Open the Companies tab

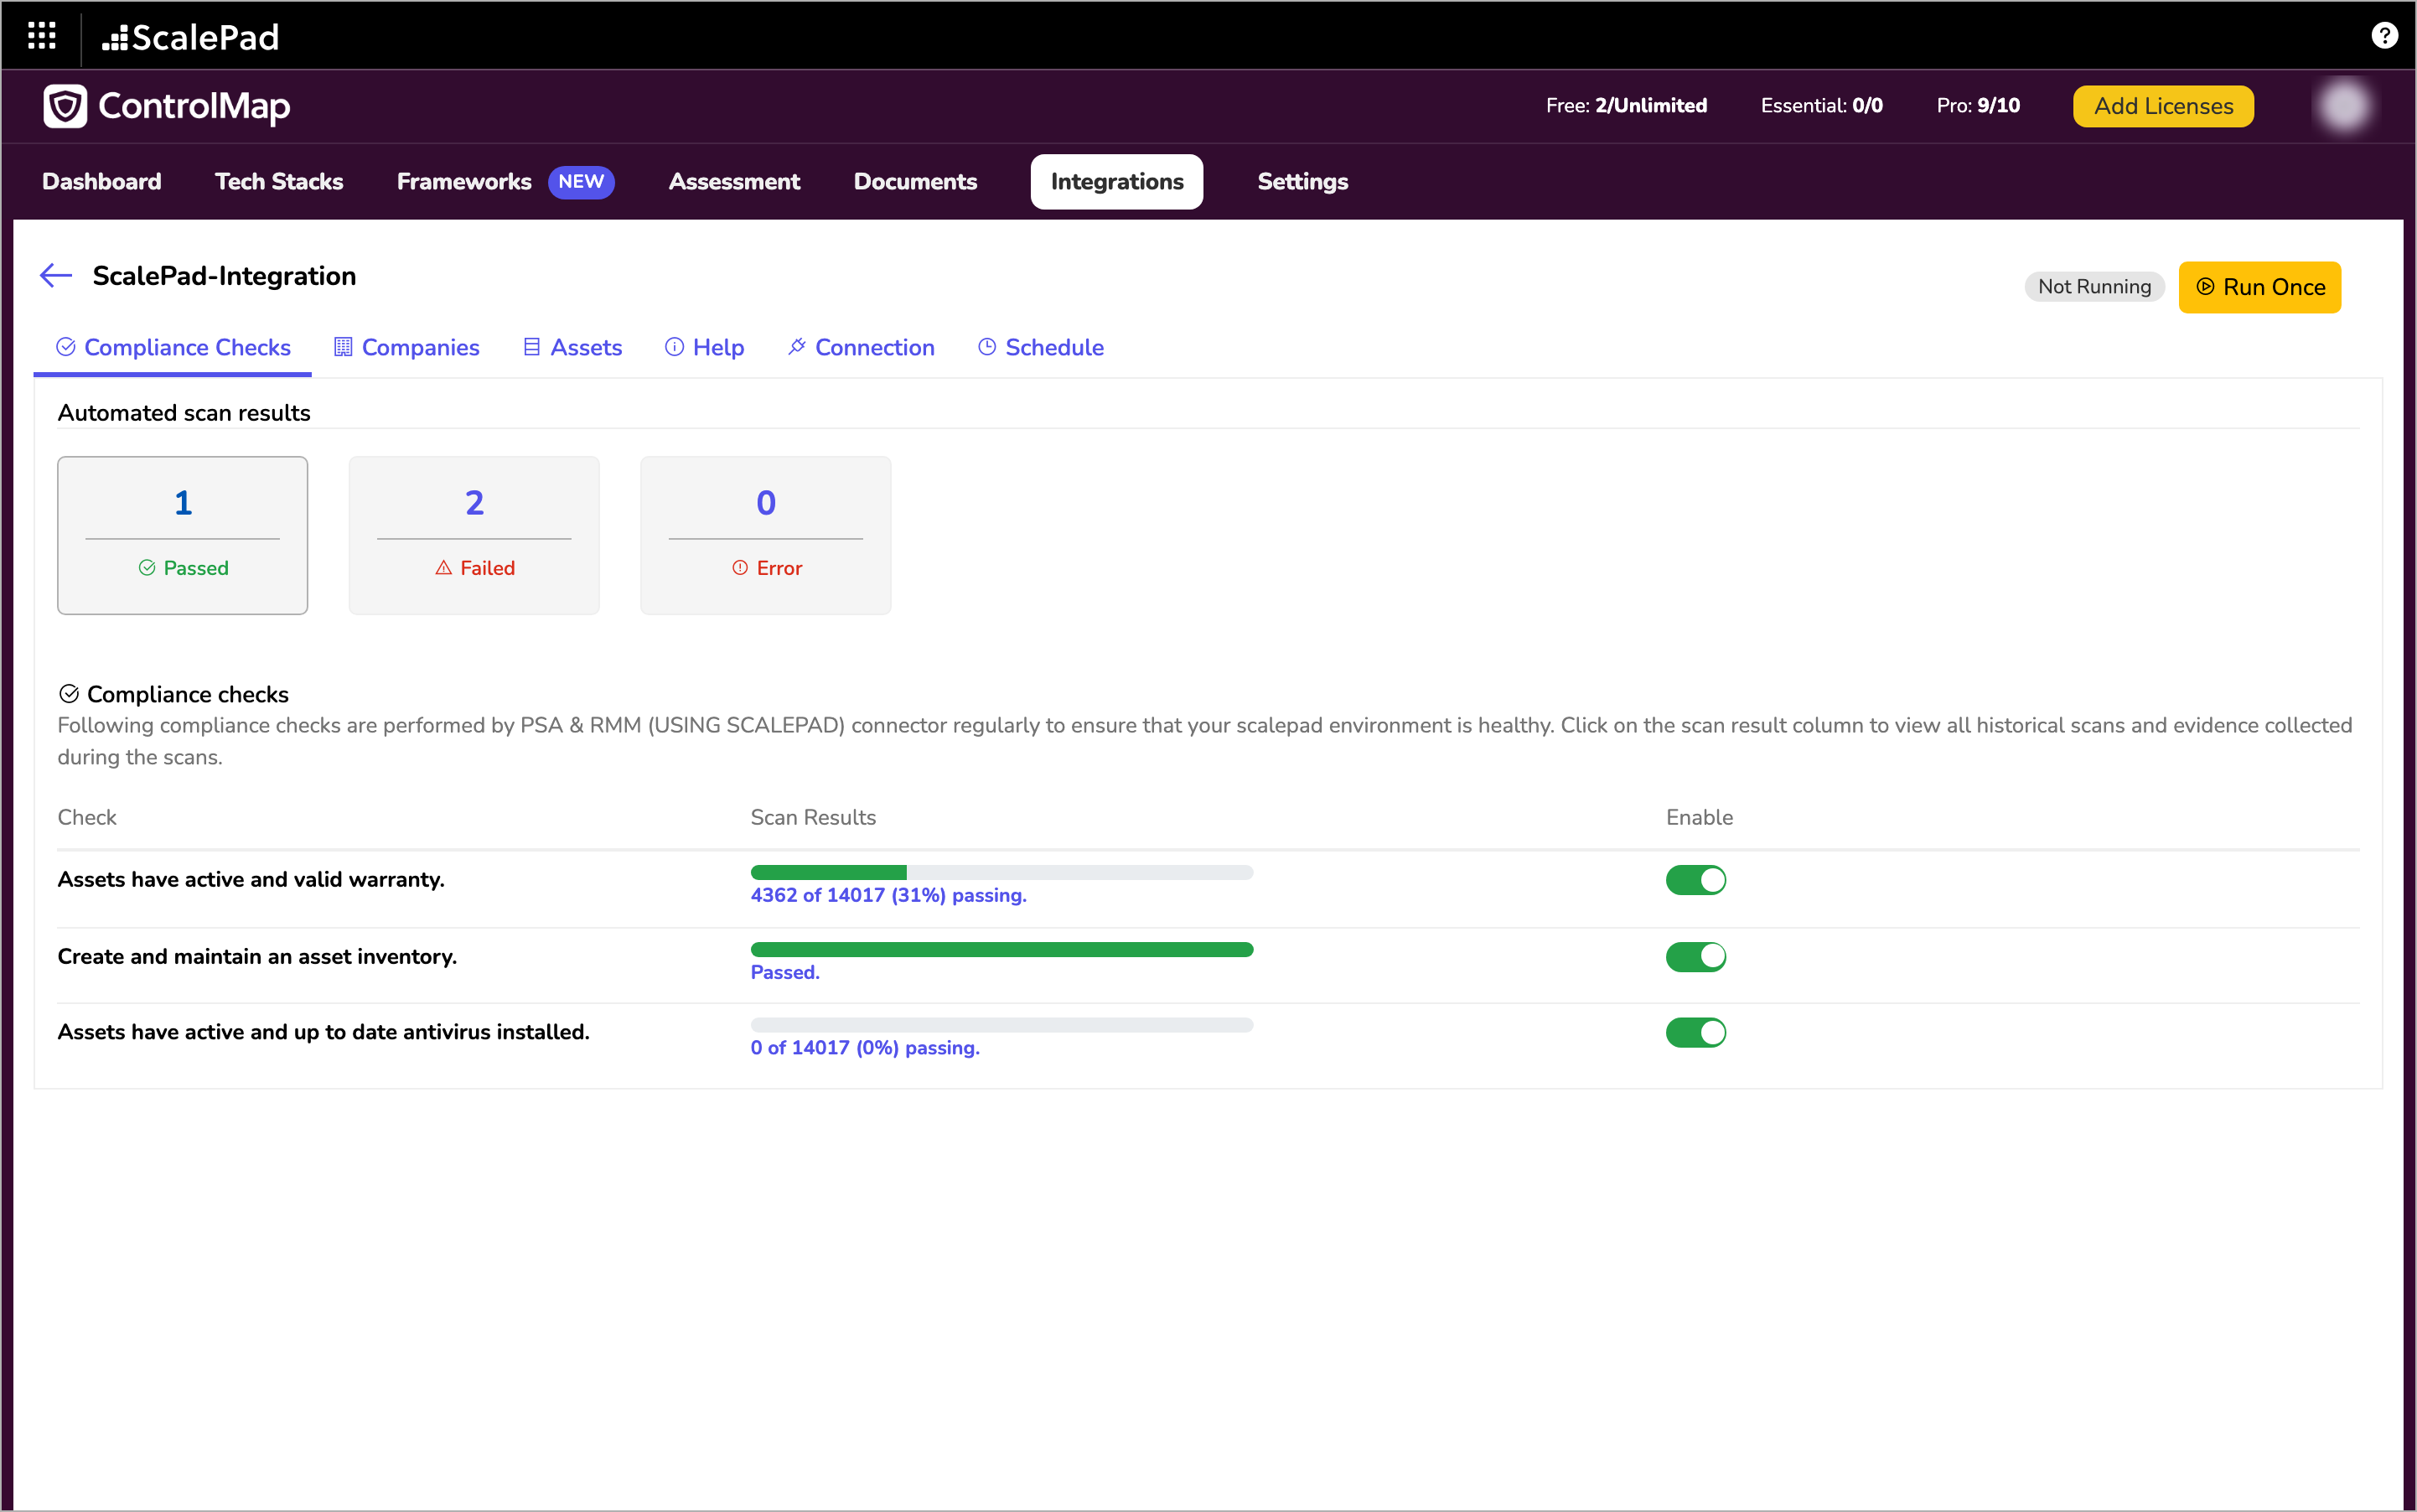tap(406, 347)
